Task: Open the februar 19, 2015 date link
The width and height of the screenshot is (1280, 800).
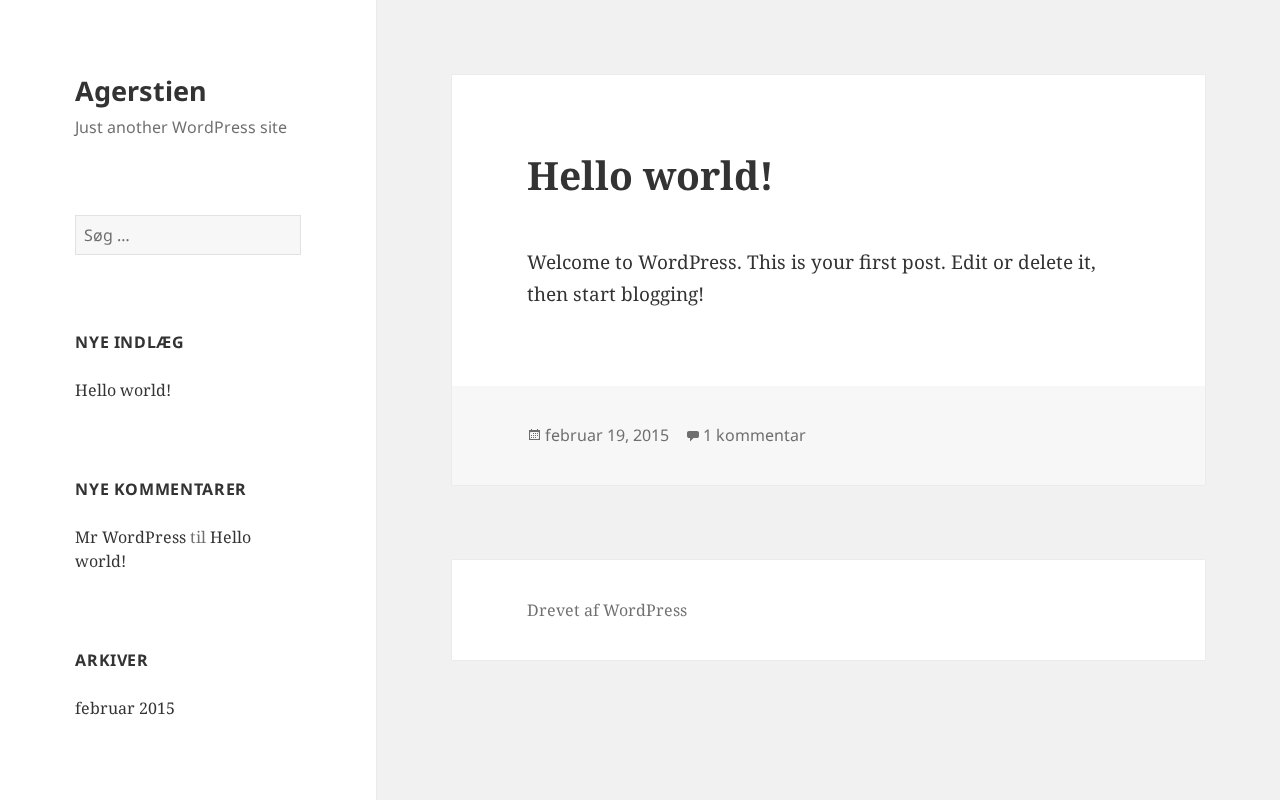Action: coord(607,435)
